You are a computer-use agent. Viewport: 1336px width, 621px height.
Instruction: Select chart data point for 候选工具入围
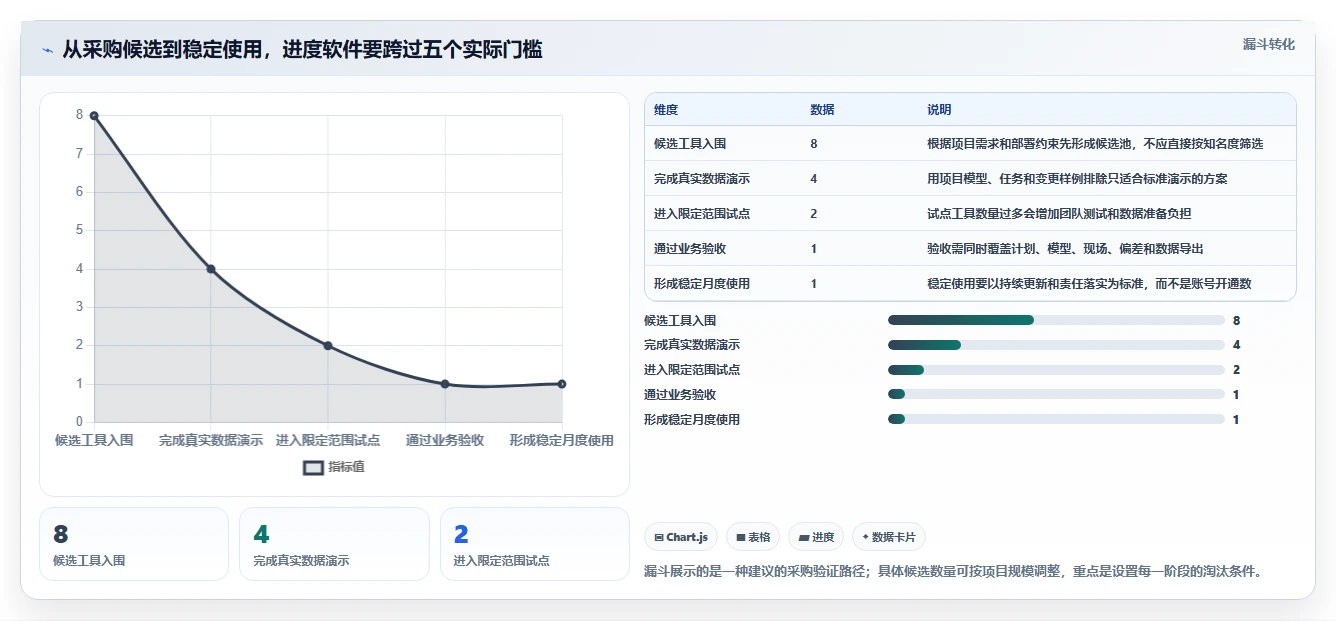coord(94,116)
